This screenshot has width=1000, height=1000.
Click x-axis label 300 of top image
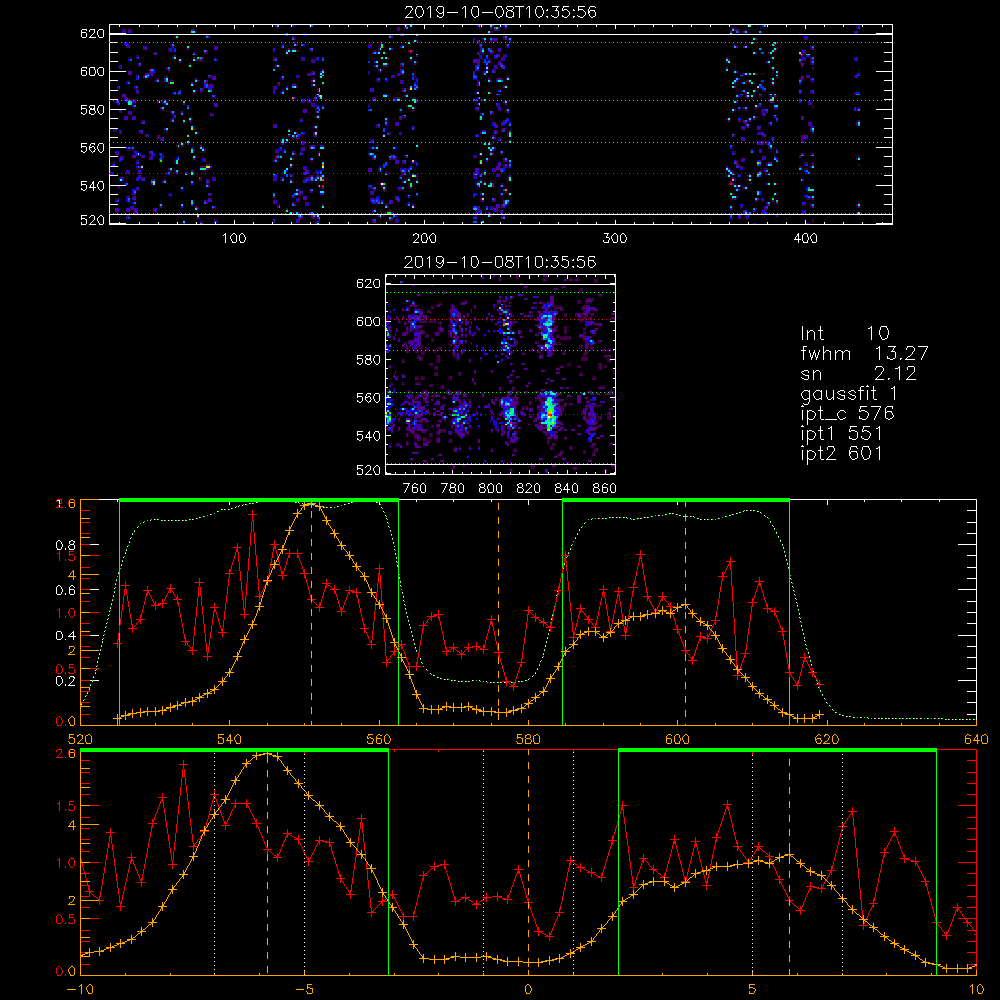(x=615, y=239)
